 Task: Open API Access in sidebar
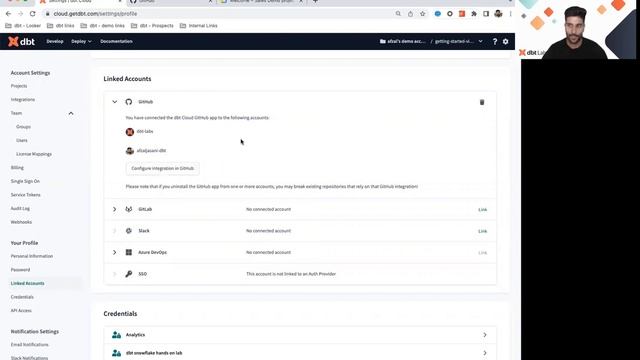point(21,311)
